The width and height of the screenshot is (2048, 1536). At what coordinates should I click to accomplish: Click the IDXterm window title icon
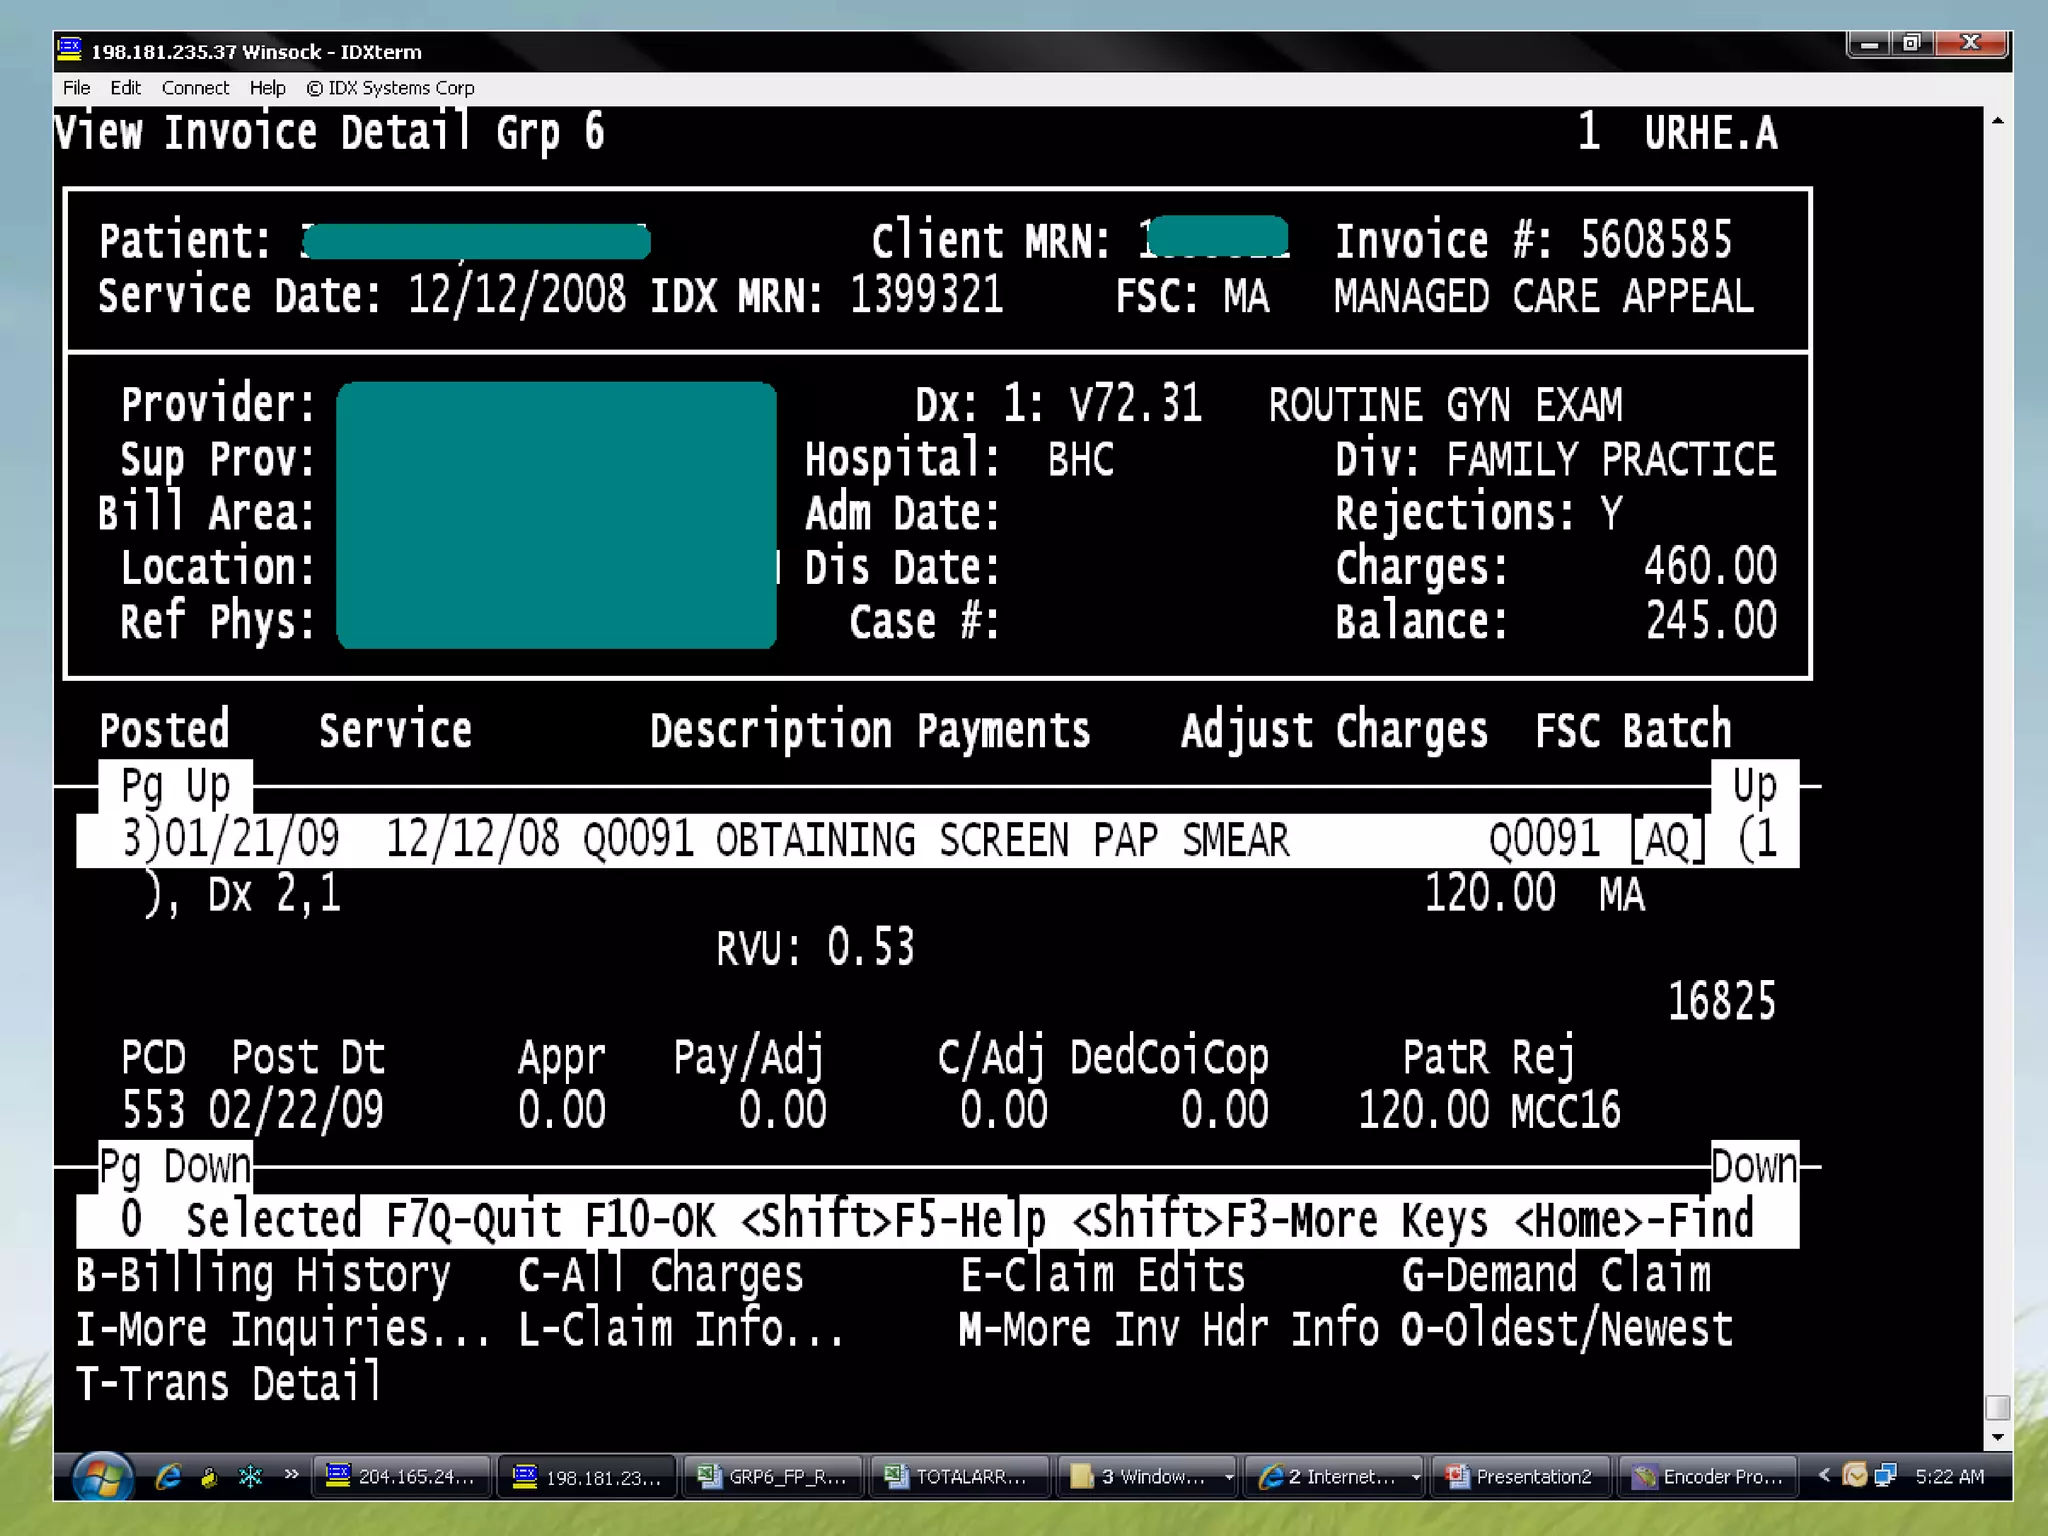pyautogui.click(x=70, y=50)
